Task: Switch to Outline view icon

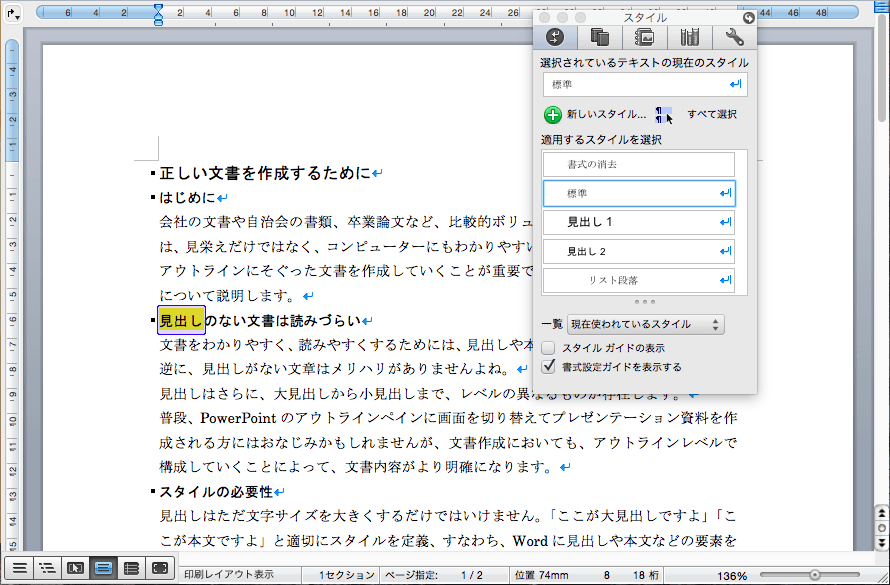Action: point(47,568)
